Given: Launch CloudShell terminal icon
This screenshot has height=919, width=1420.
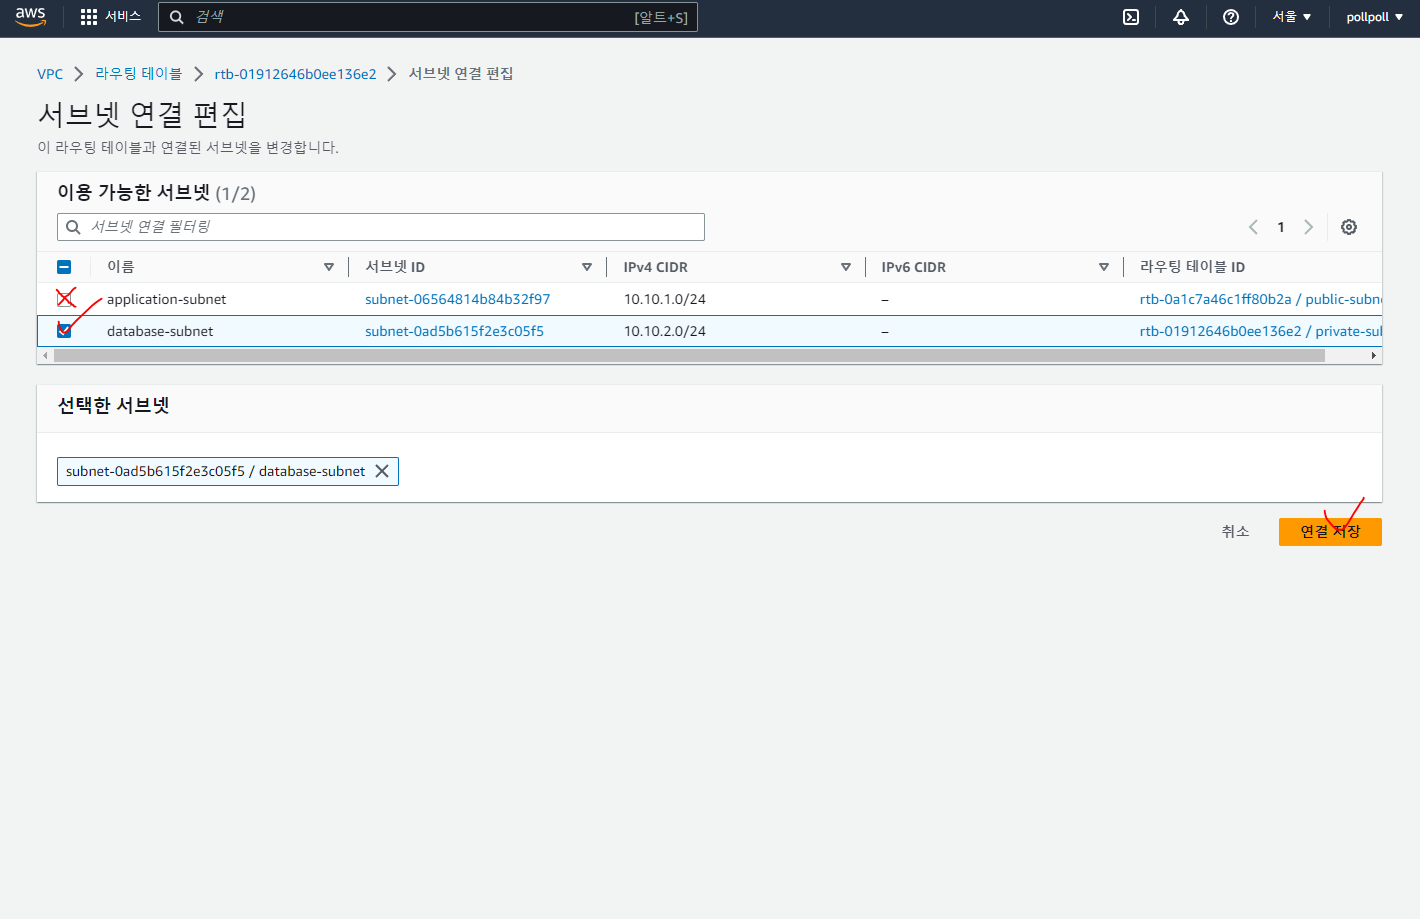Looking at the screenshot, I should 1131,17.
